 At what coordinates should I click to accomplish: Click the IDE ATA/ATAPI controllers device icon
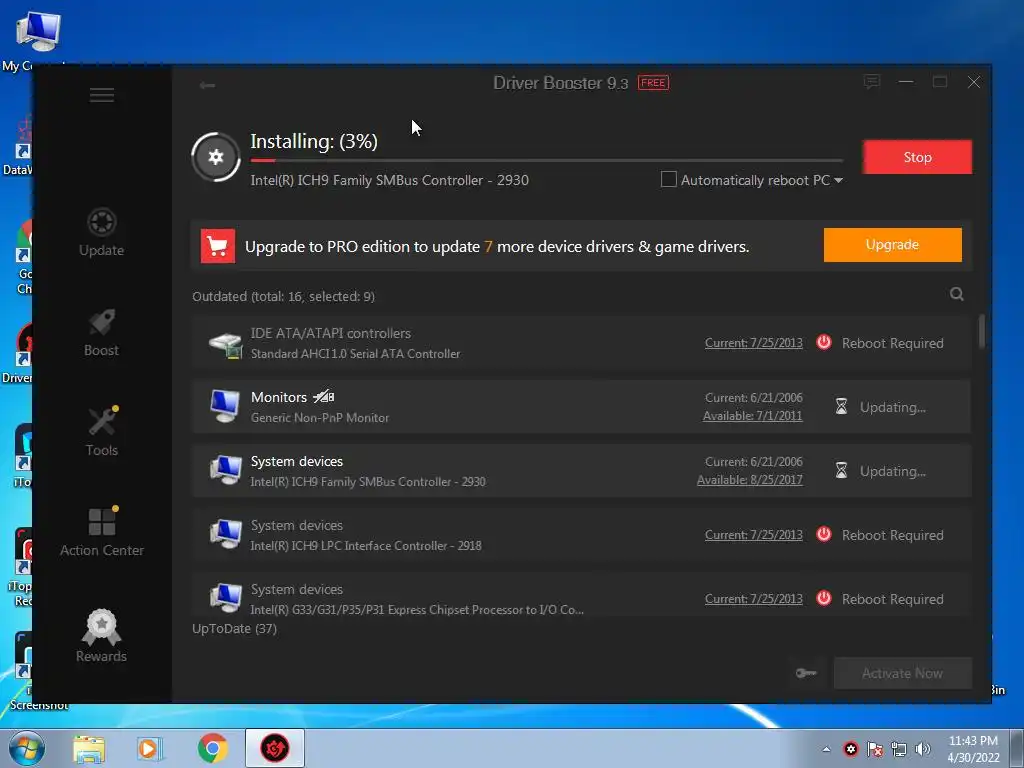point(225,344)
